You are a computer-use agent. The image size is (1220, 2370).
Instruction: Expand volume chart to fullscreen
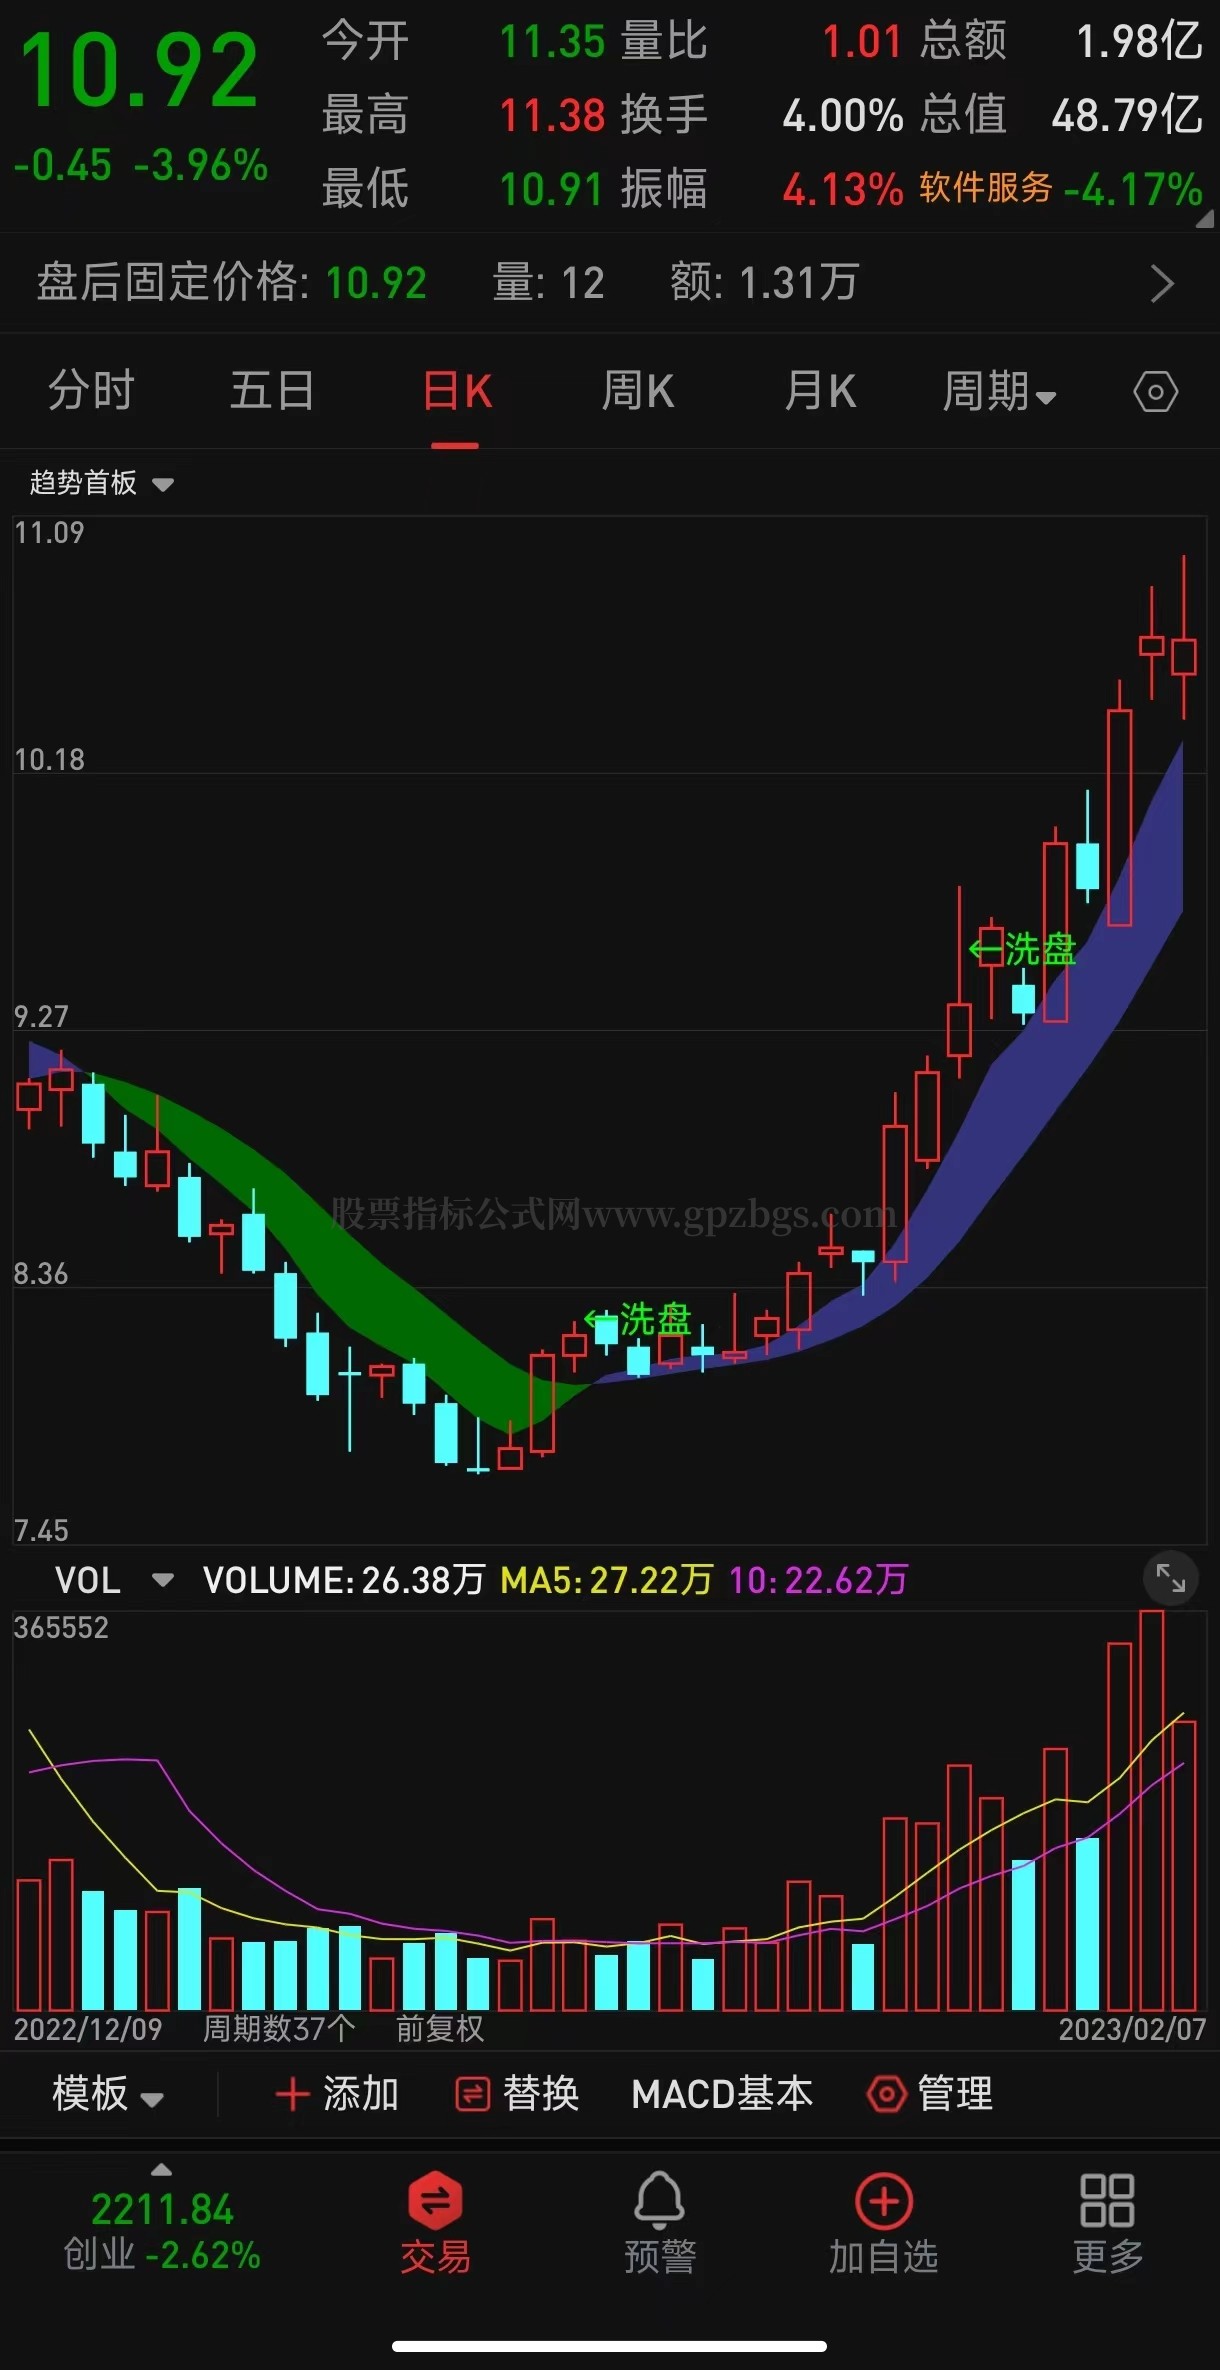(1170, 1578)
